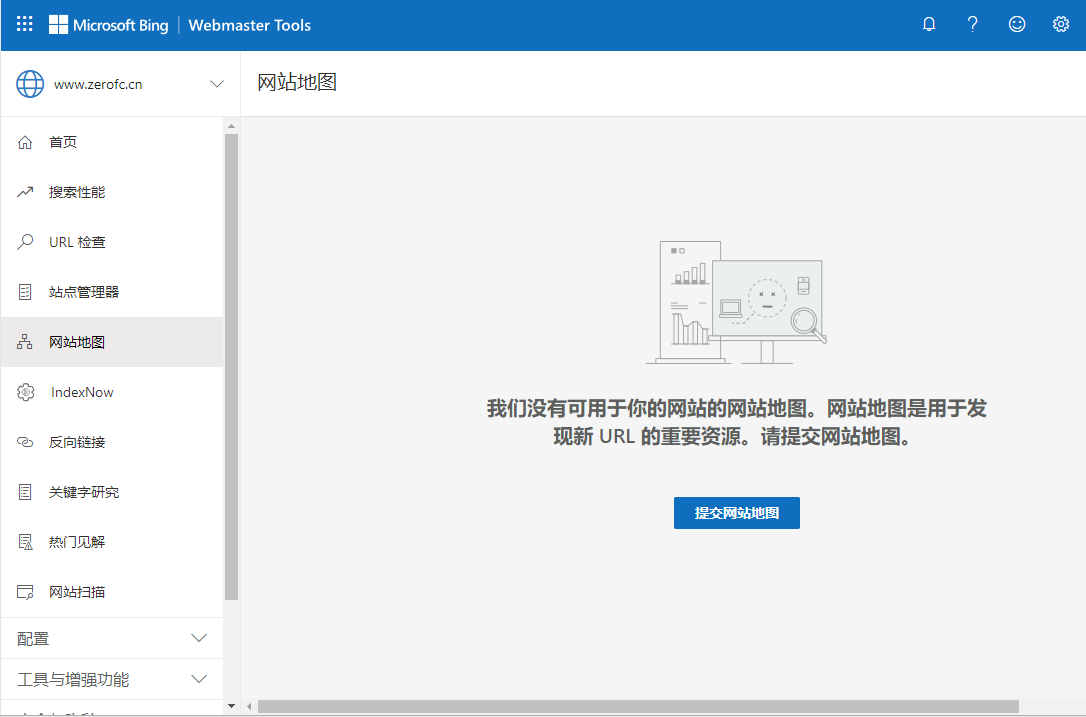Click the www.zerofc.cn site name
1086x717 pixels.
tap(98, 85)
